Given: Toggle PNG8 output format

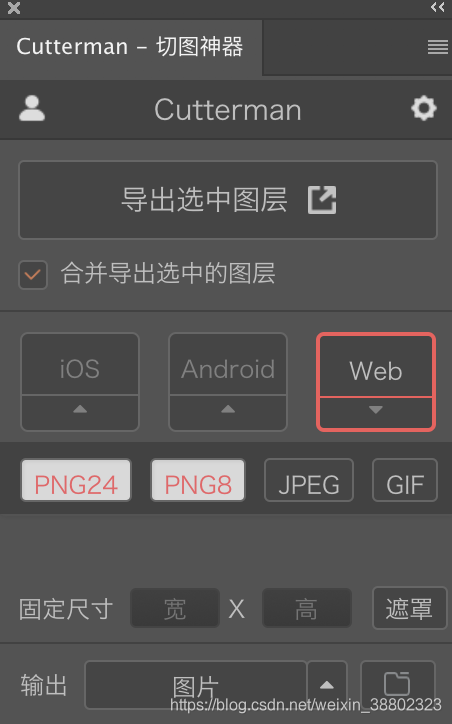Looking at the screenshot, I should (x=198, y=480).
